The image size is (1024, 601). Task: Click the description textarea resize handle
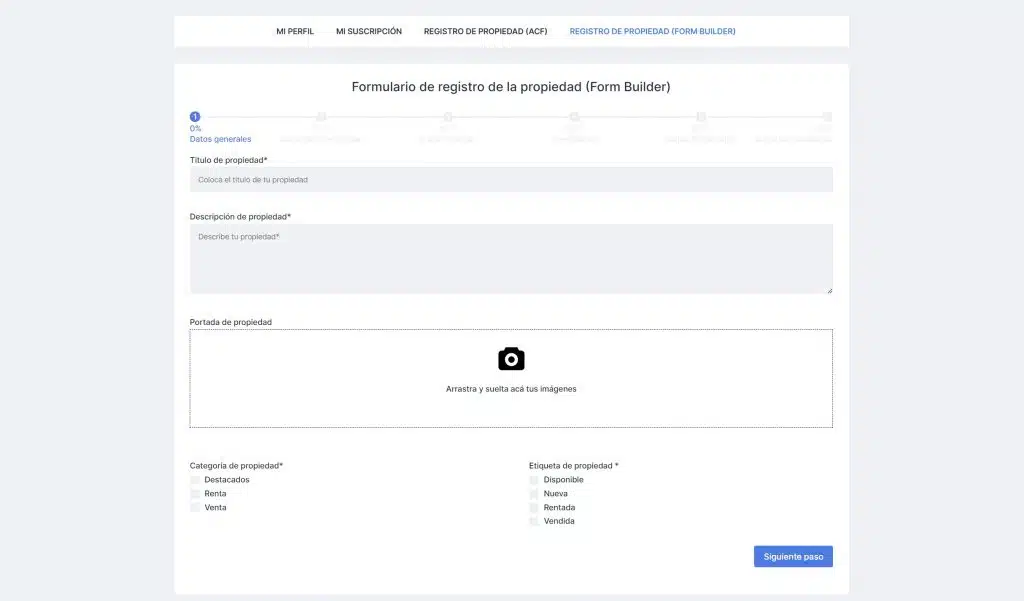pyautogui.click(x=829, y=290)
